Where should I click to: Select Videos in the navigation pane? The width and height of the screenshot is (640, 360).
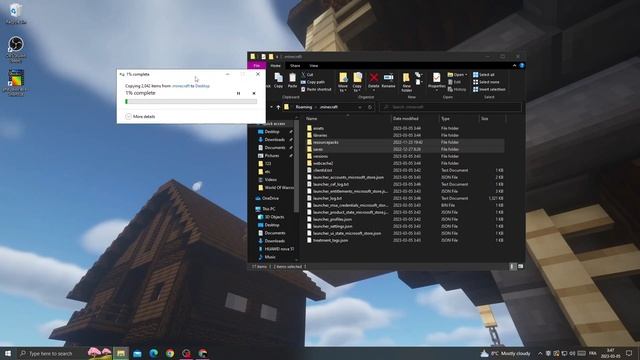(268, 180)
